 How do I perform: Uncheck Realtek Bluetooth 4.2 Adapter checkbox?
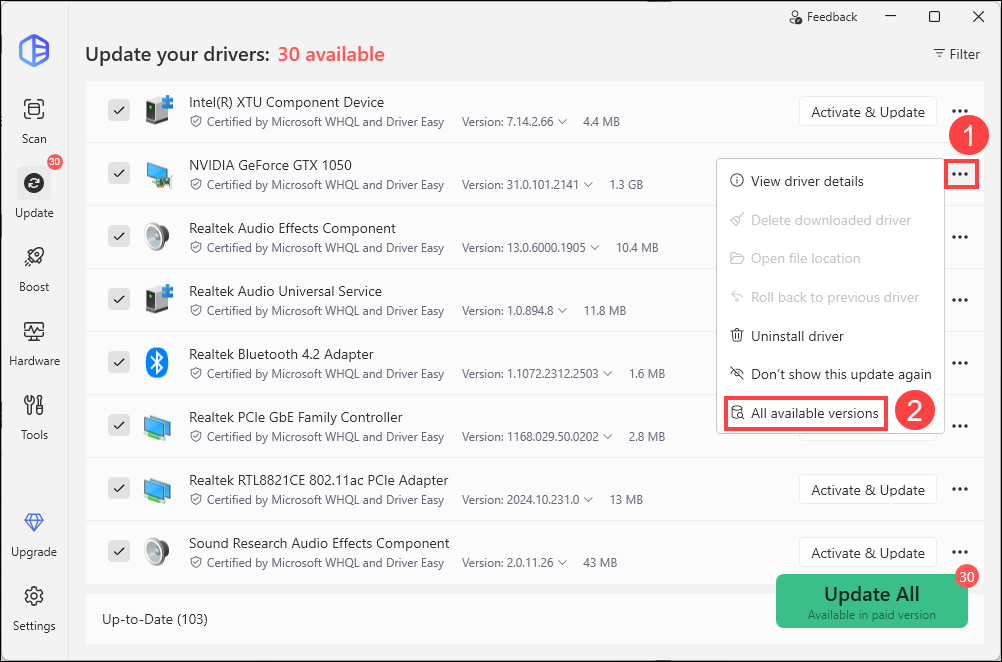119,362
